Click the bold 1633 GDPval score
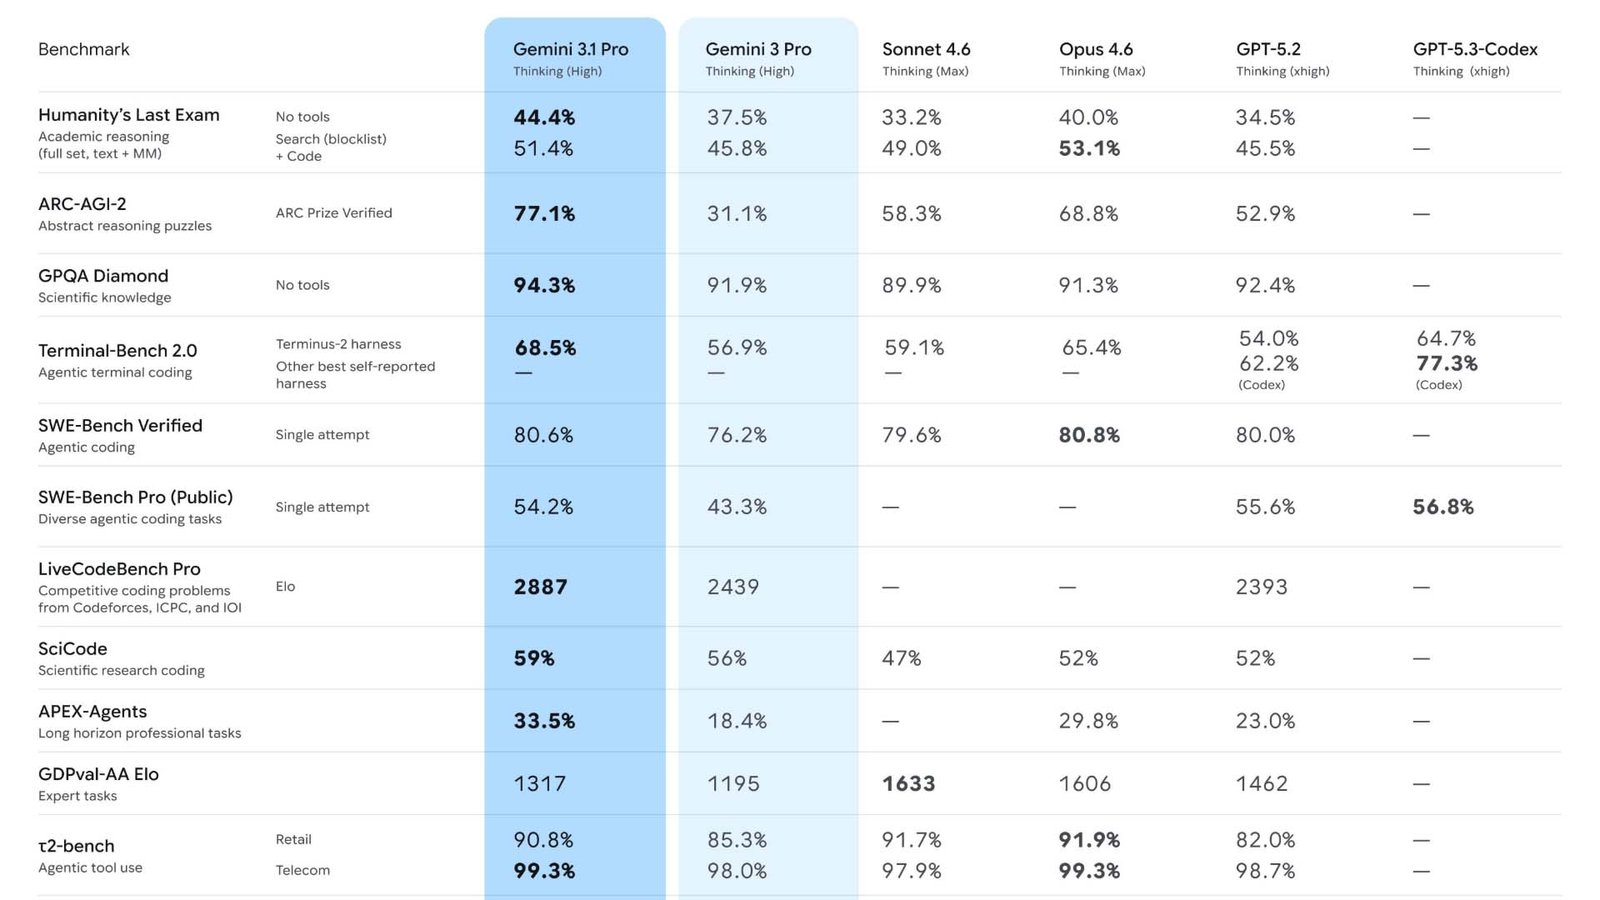 [908, 784]
